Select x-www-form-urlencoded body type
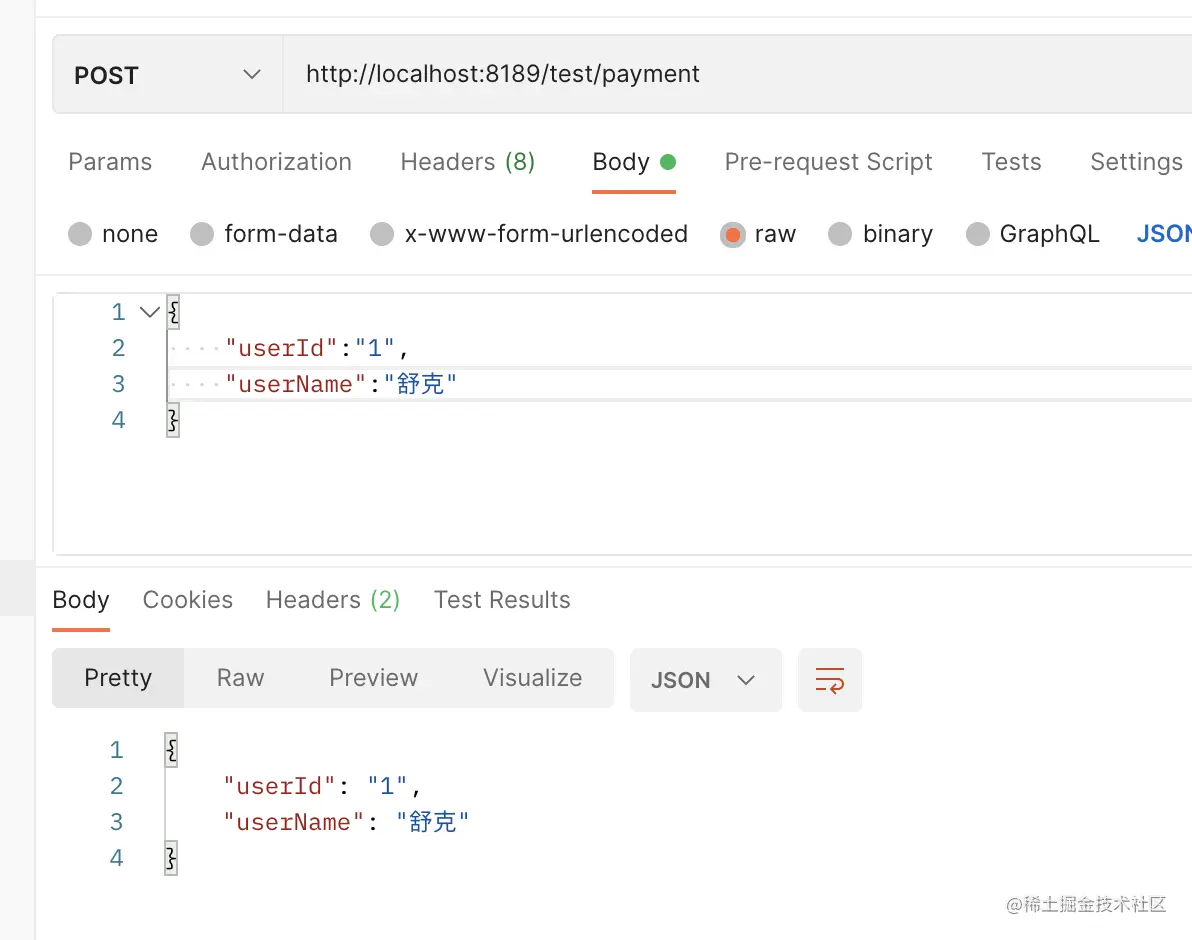This screenshot has width=1192, height=940. [x=529, y=234]
